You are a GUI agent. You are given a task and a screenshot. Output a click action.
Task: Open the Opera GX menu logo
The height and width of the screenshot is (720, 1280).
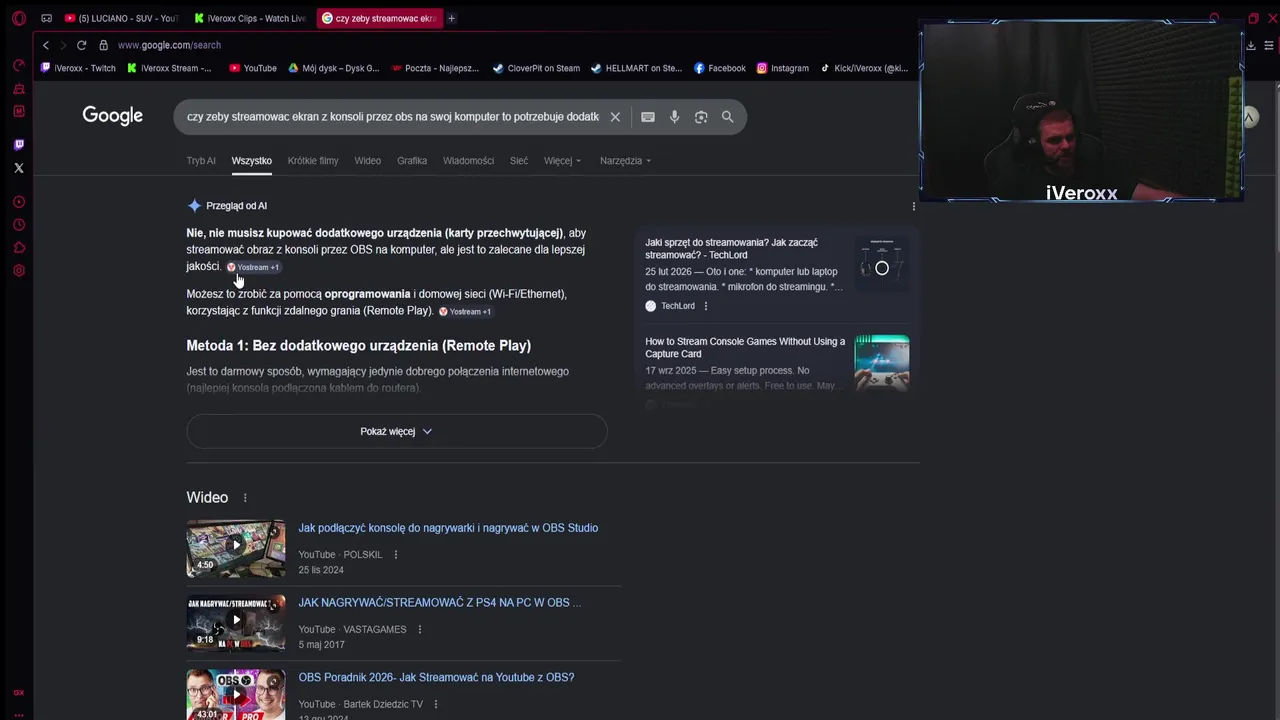click(x=18, y=18)
